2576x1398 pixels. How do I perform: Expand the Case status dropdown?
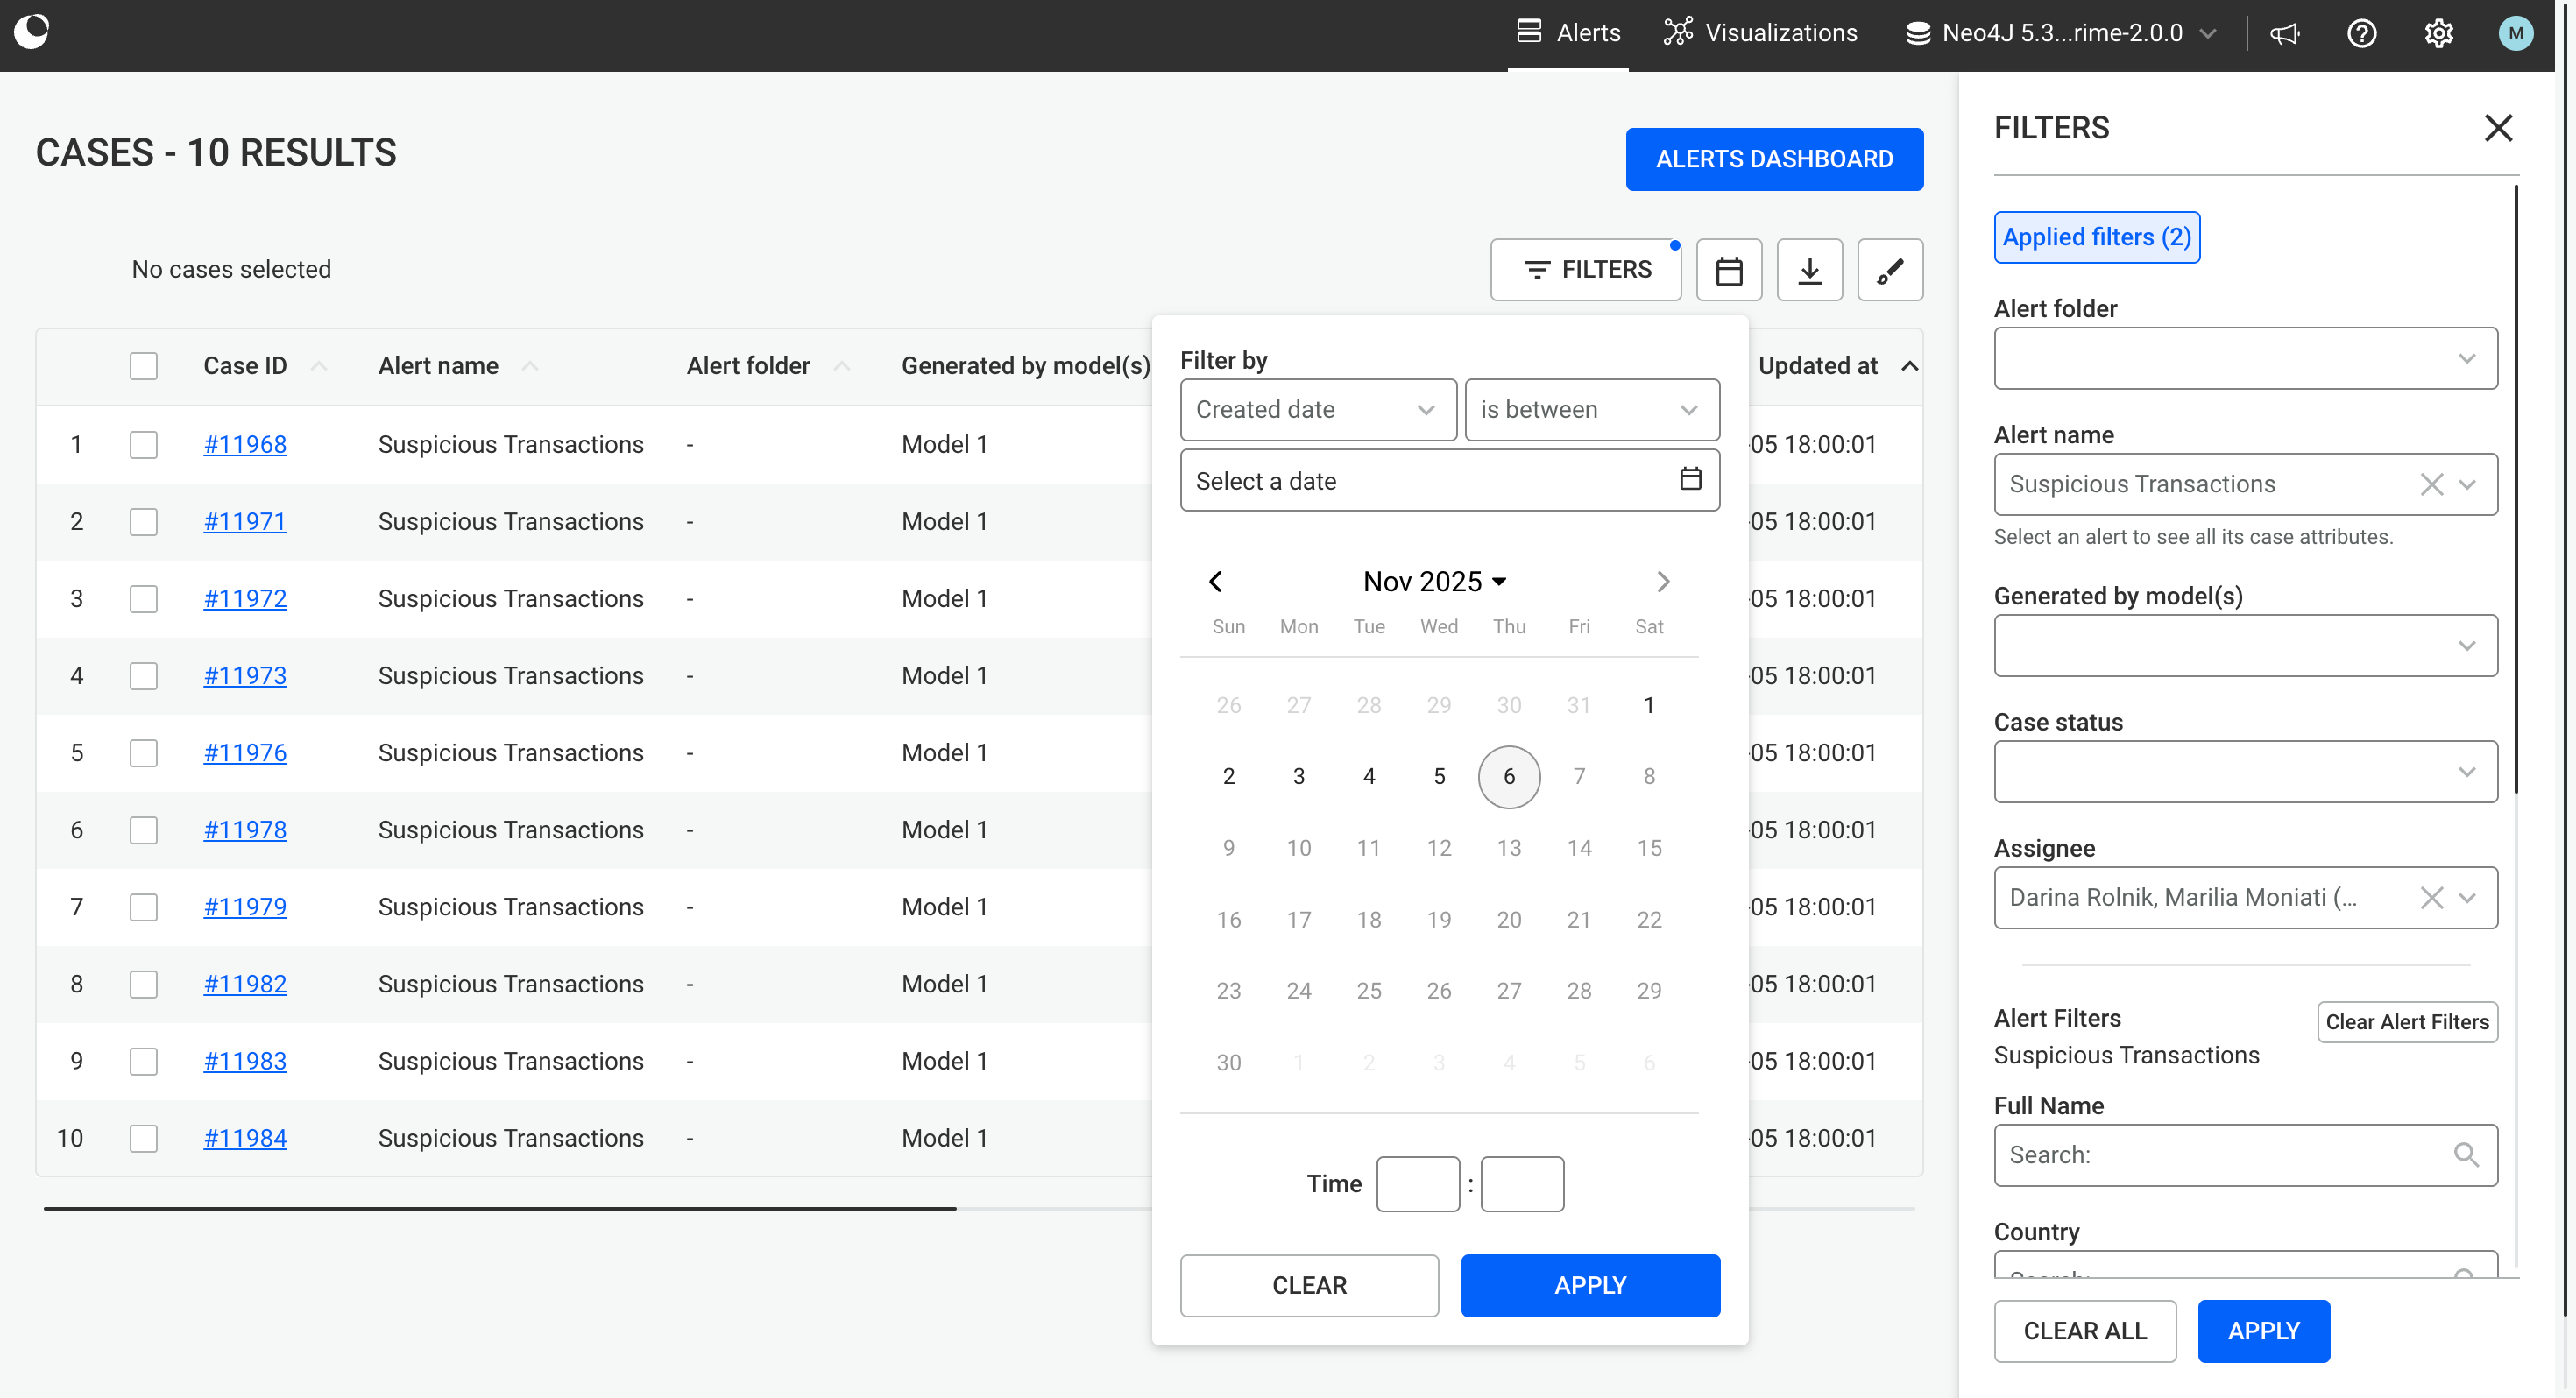tap(2245, 771)
